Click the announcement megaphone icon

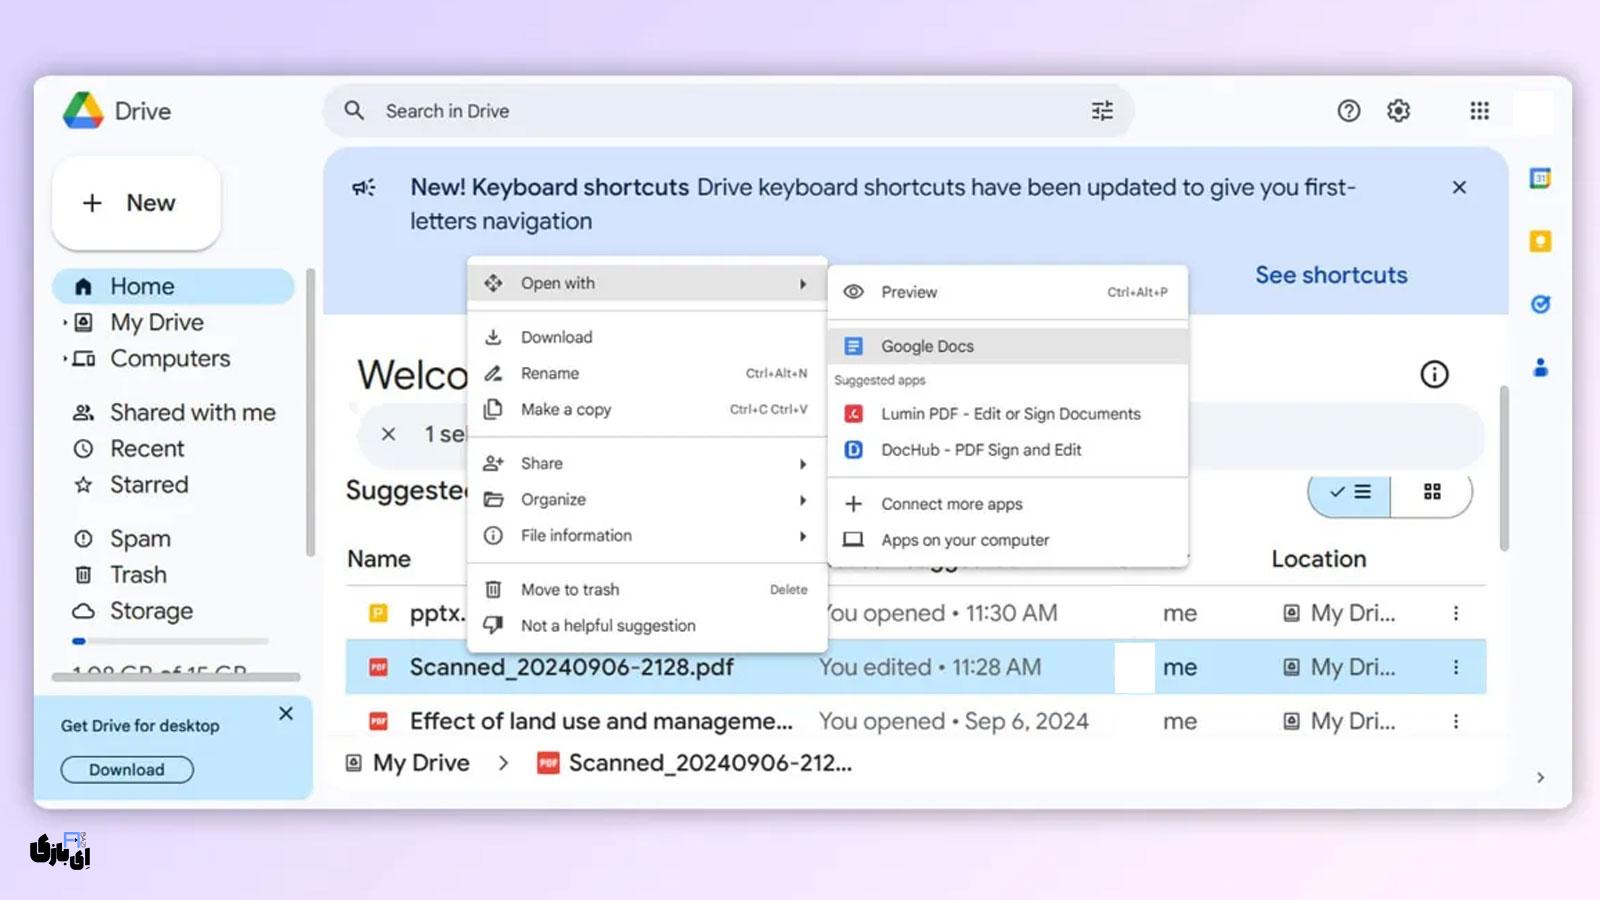(364, 188)
